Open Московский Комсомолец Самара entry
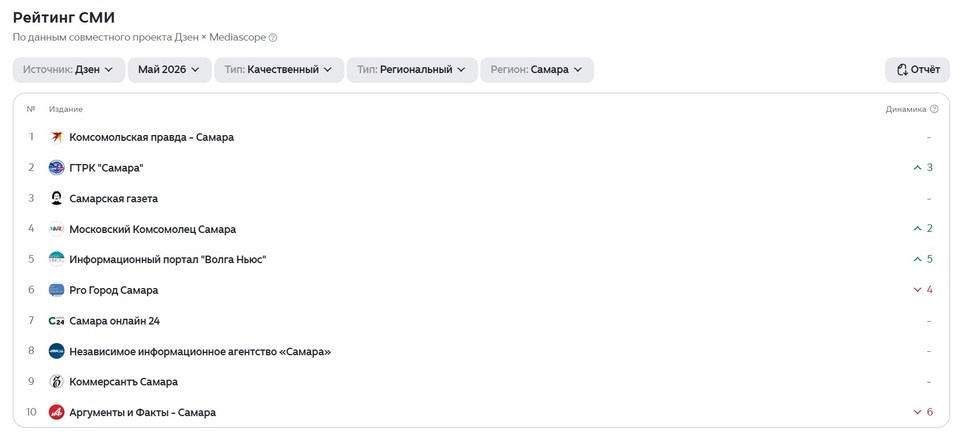960x448 pixels. [x=152, y=229]
